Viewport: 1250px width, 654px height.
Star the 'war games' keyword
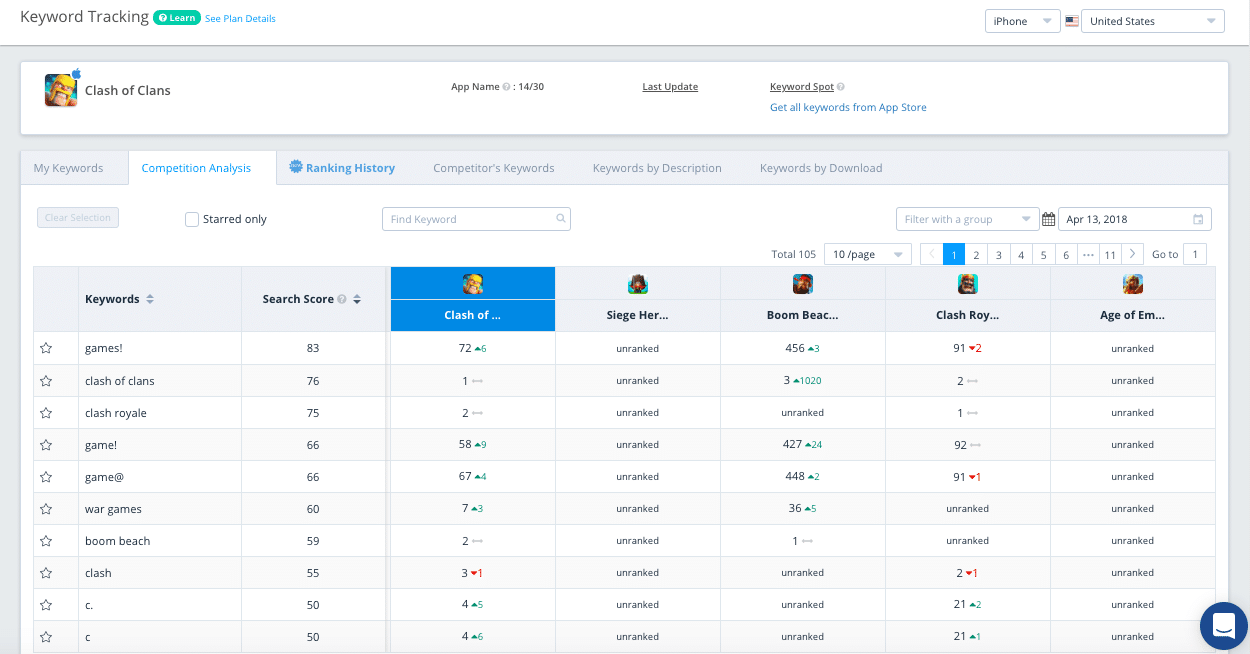[46, 508]
